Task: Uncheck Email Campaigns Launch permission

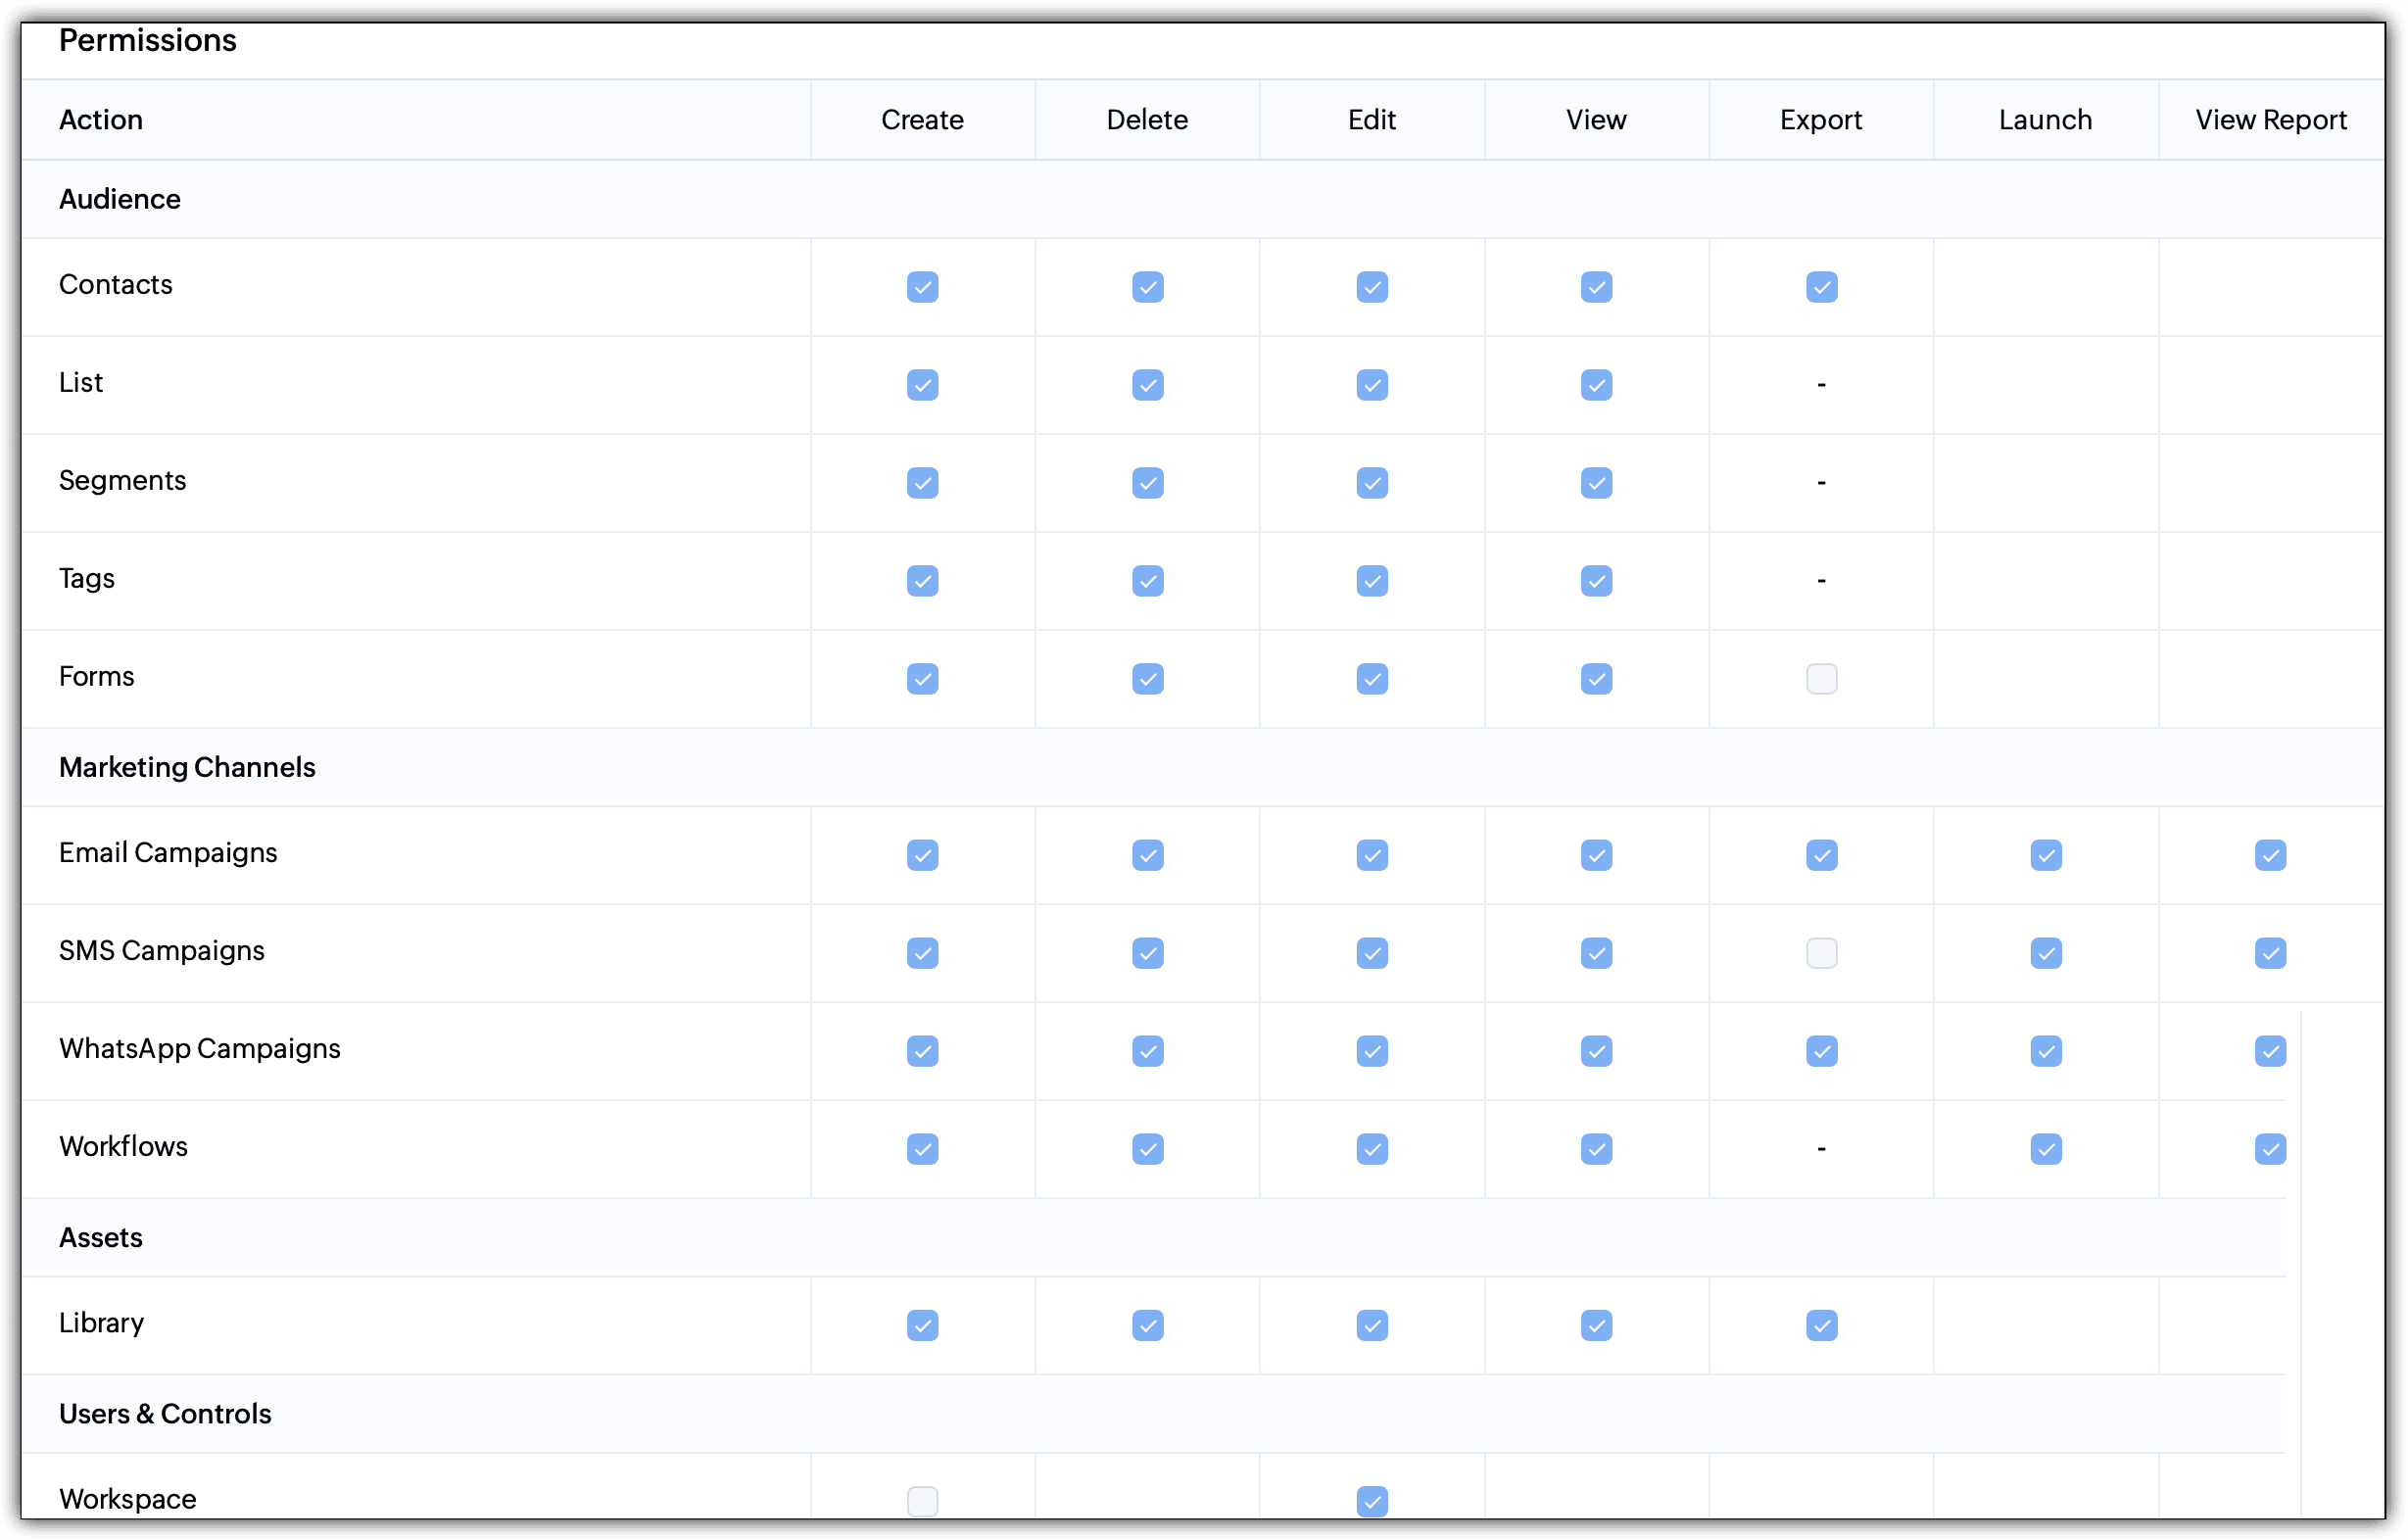Action: click(x=2046, y=855)
